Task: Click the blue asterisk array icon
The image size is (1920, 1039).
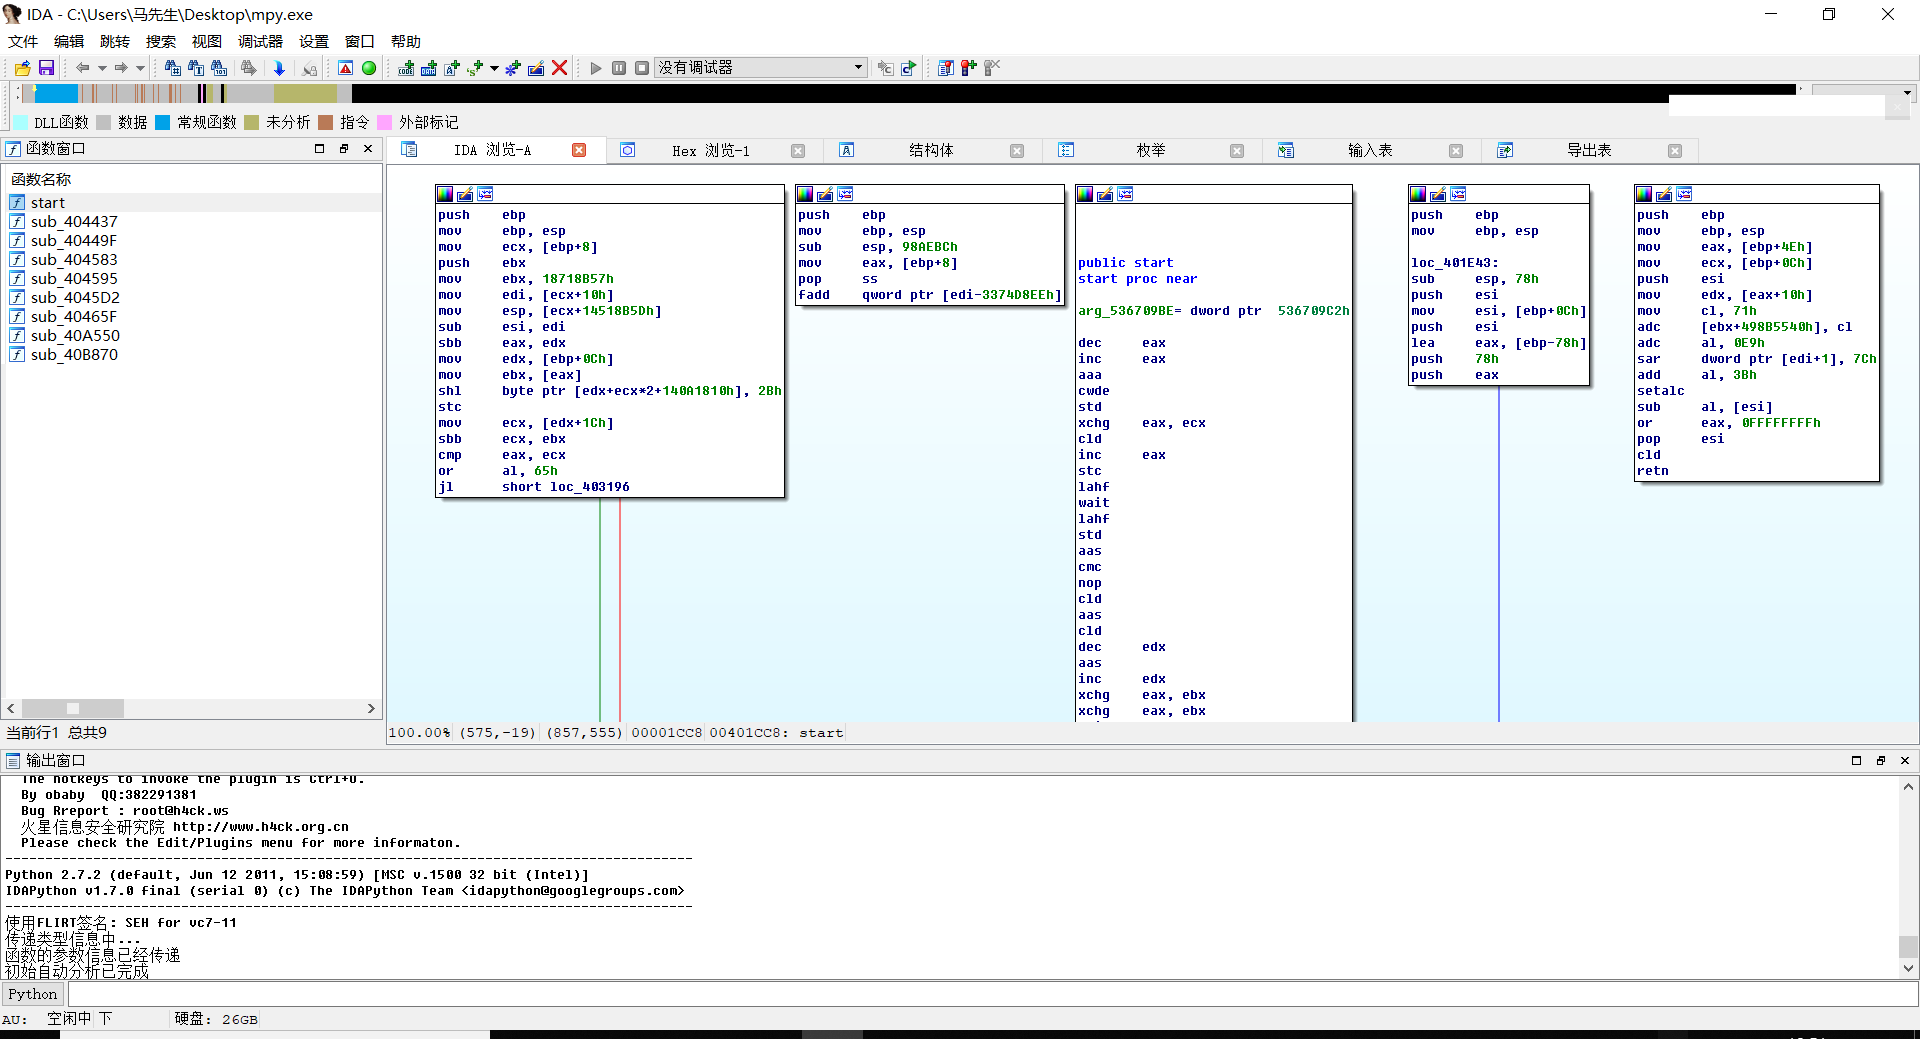Action: click(513, 68)
